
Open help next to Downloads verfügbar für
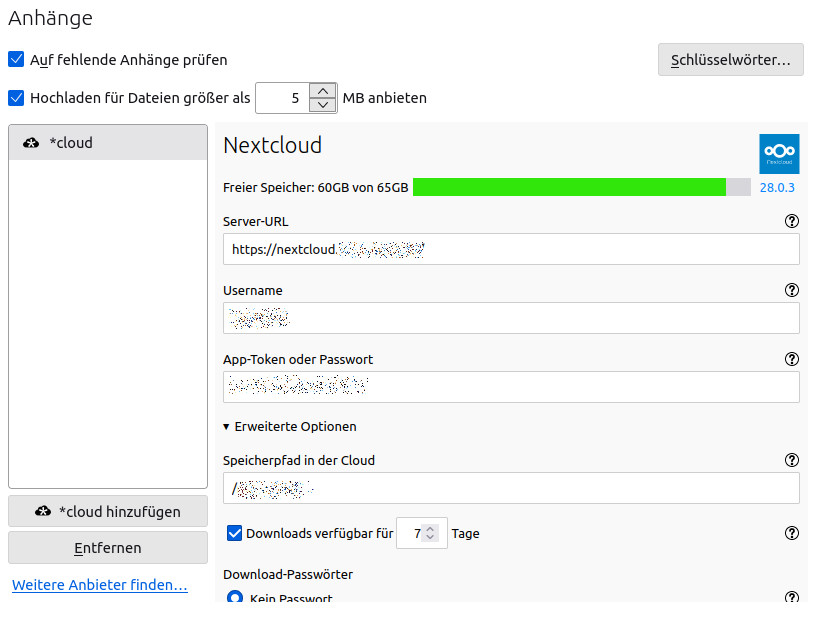(792, 533)
